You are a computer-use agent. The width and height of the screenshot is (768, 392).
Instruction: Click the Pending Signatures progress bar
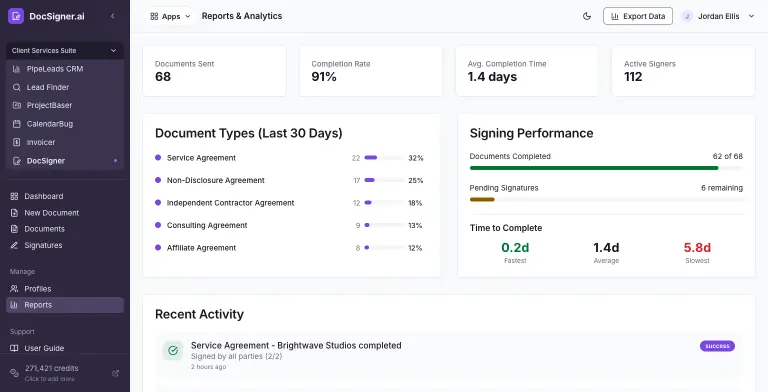606,199
